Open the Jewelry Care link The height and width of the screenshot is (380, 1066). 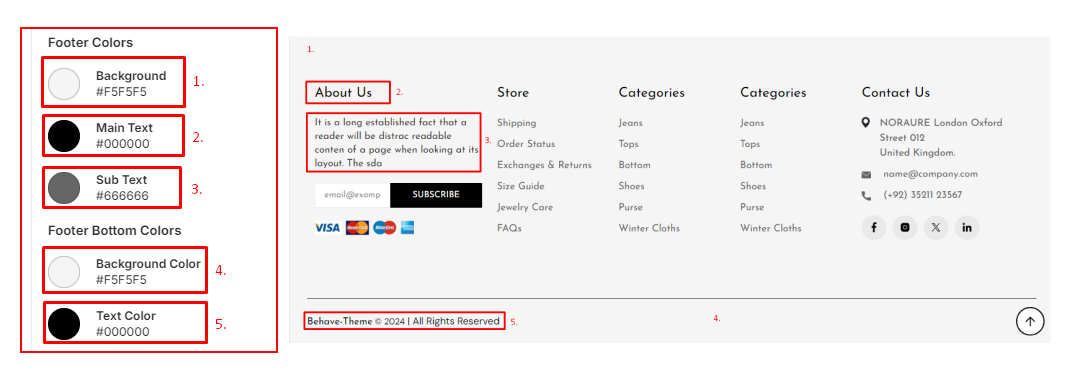coord(525,207)
